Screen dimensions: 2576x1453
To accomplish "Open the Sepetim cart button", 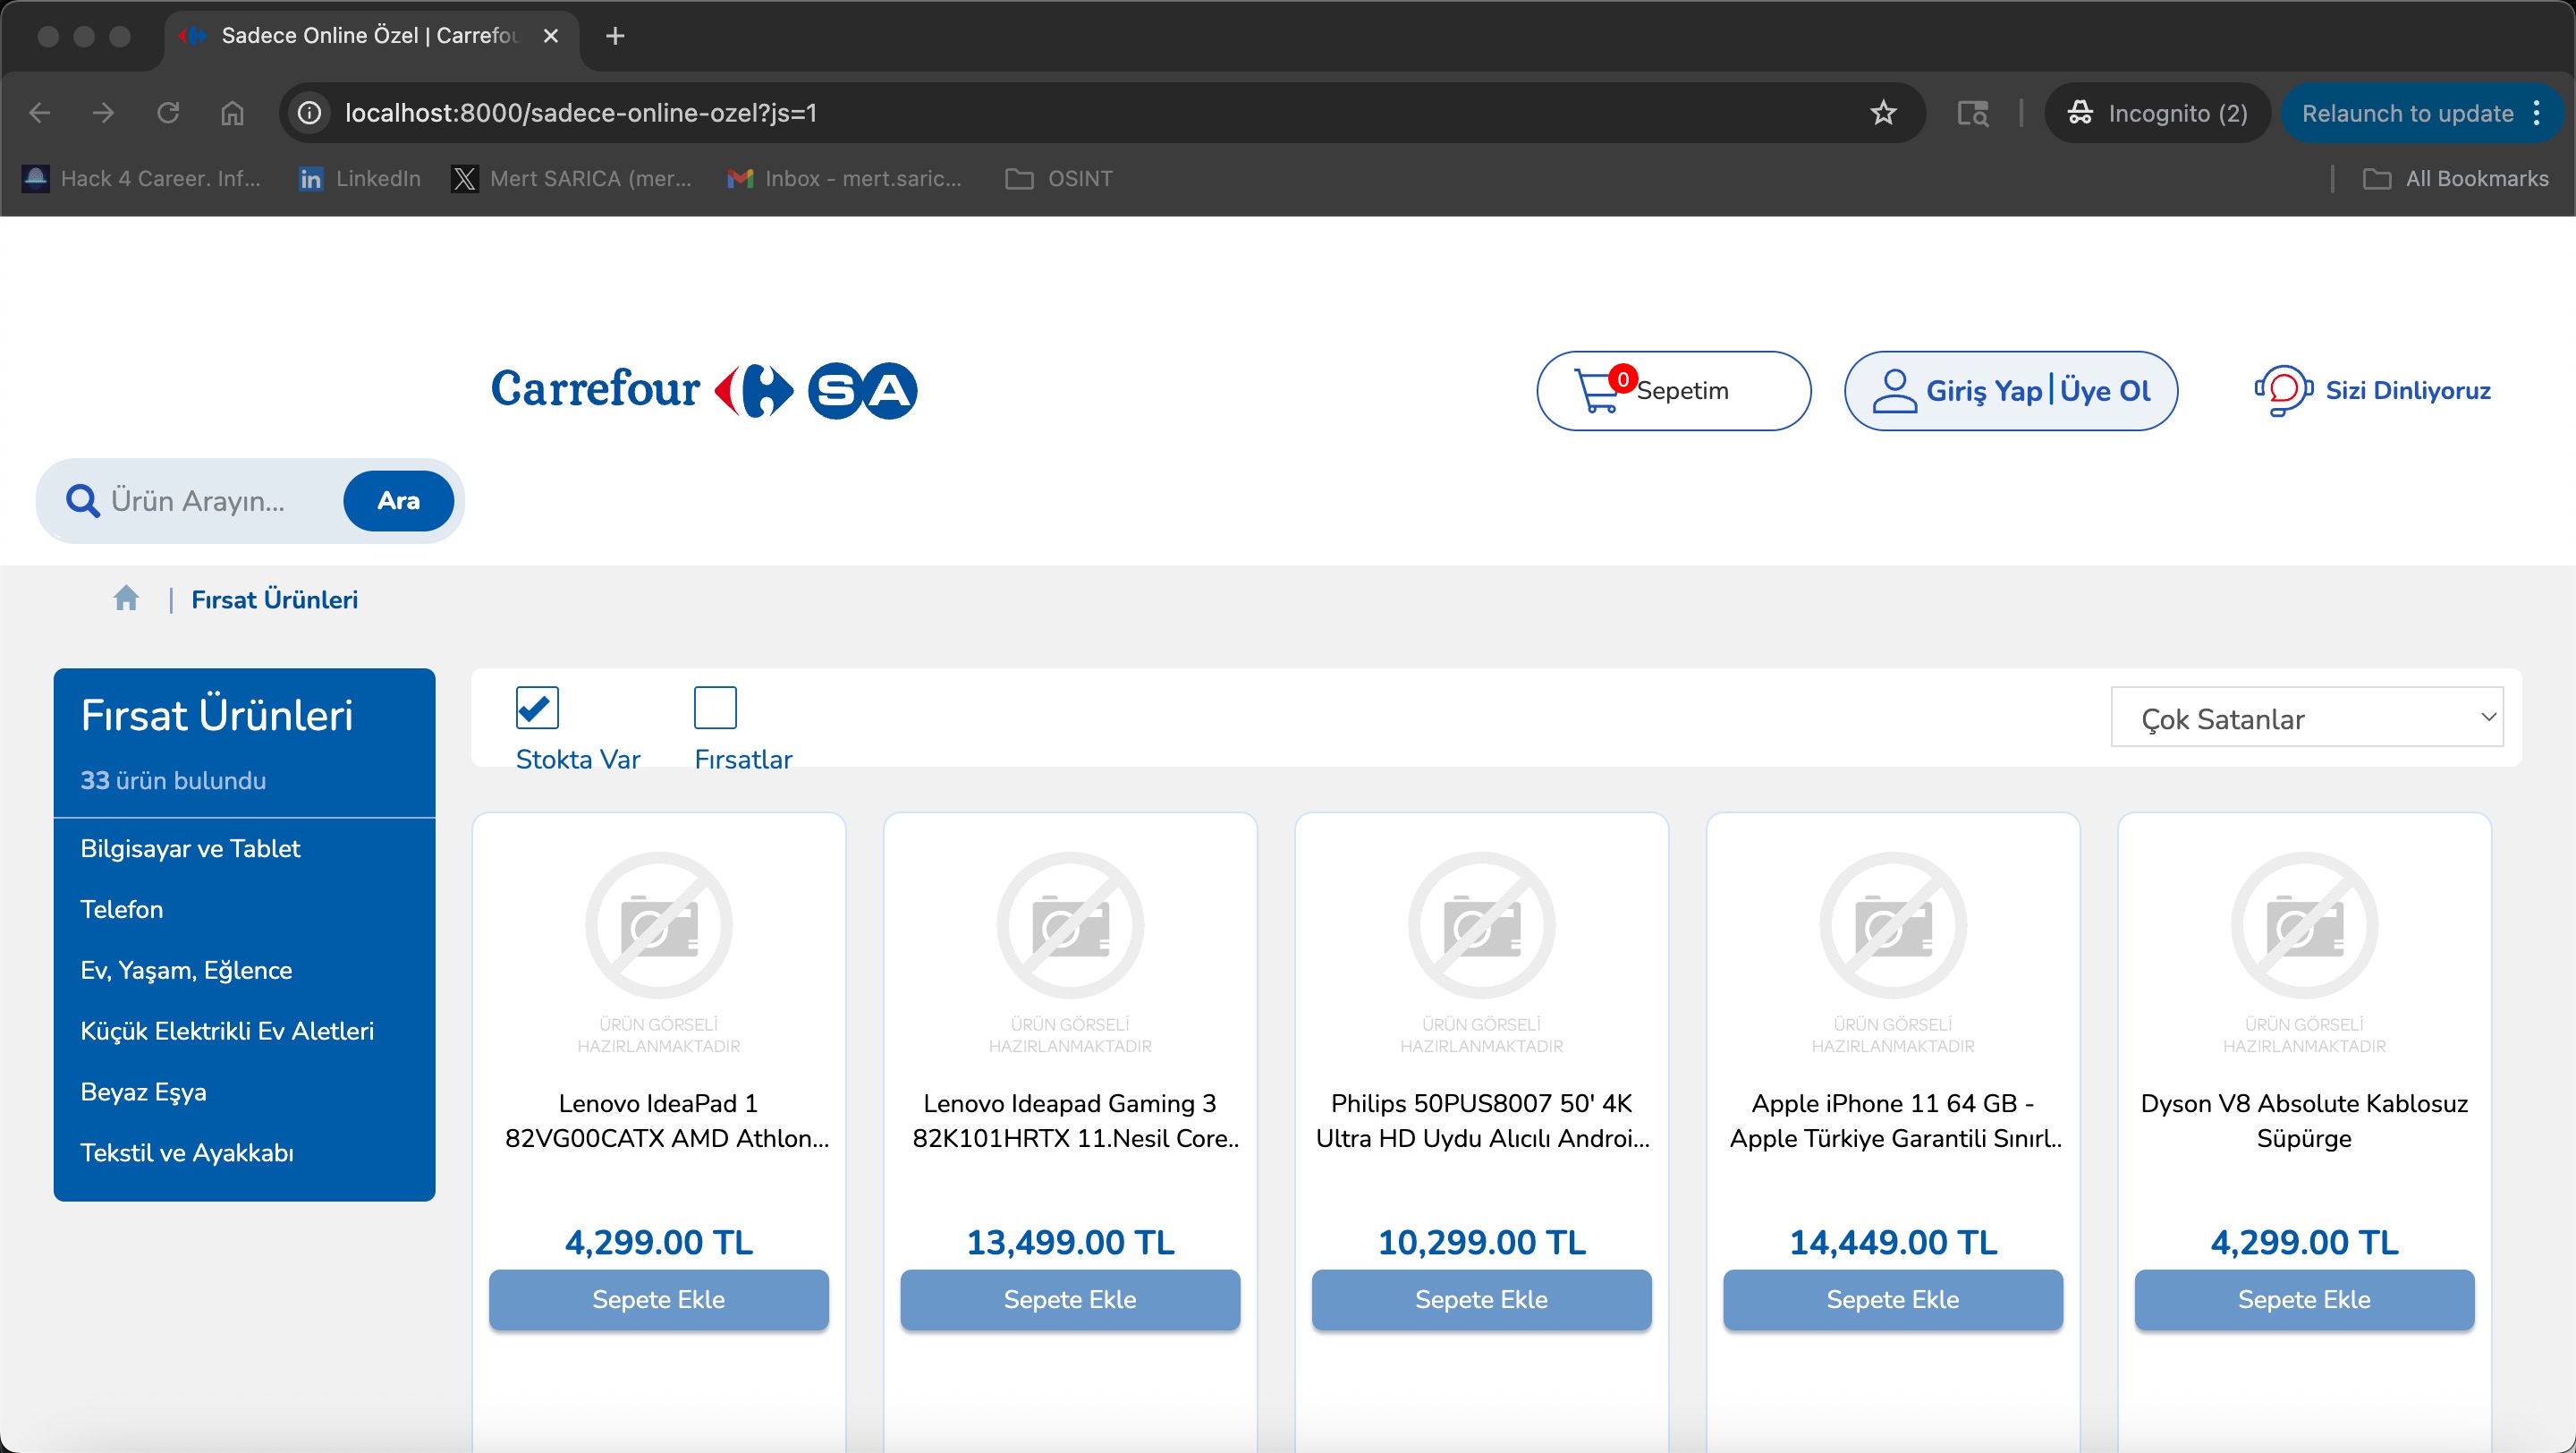I will coord(1674,391).
